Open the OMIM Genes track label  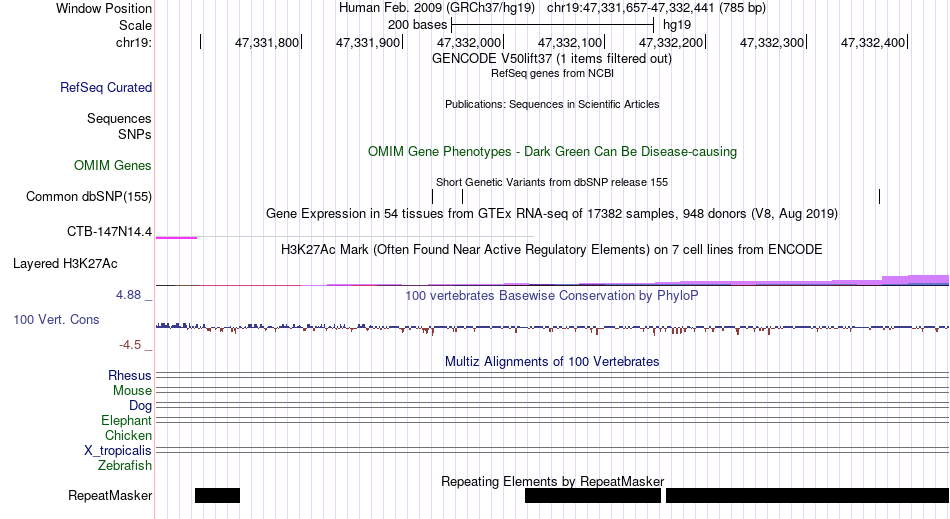tap(113, 165)
